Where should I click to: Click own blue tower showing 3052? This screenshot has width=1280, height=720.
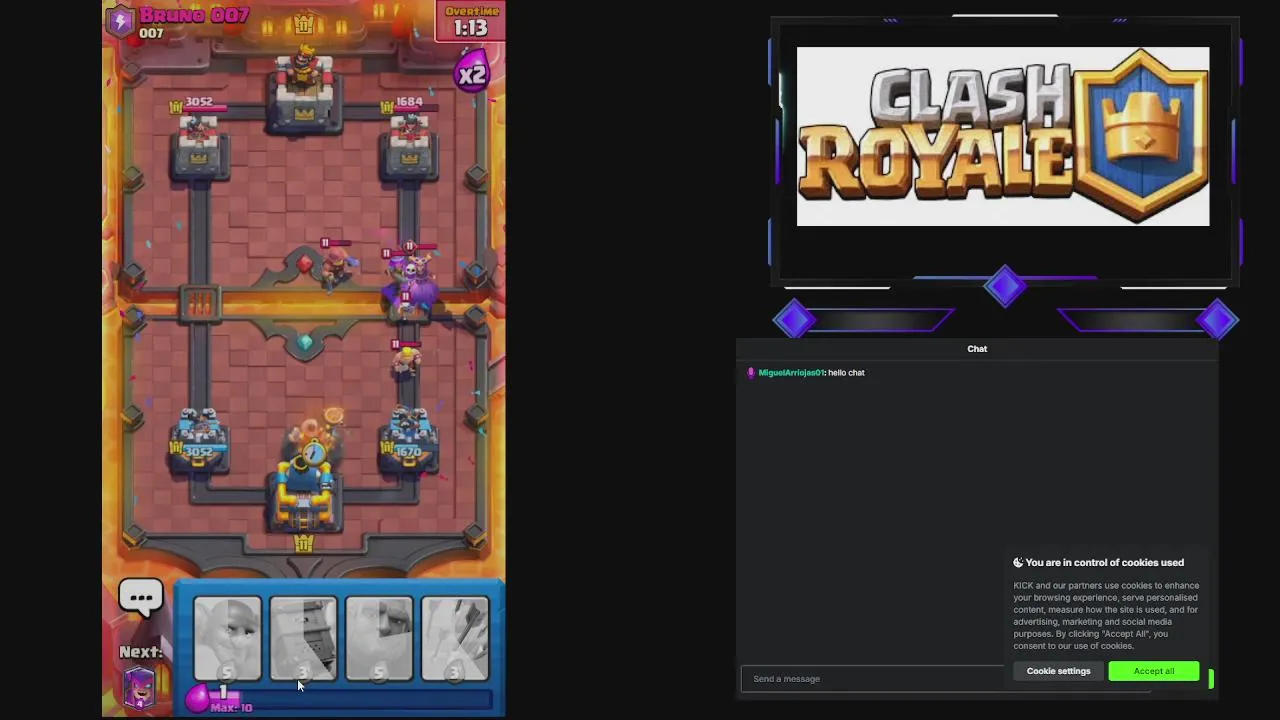point(198,442)
